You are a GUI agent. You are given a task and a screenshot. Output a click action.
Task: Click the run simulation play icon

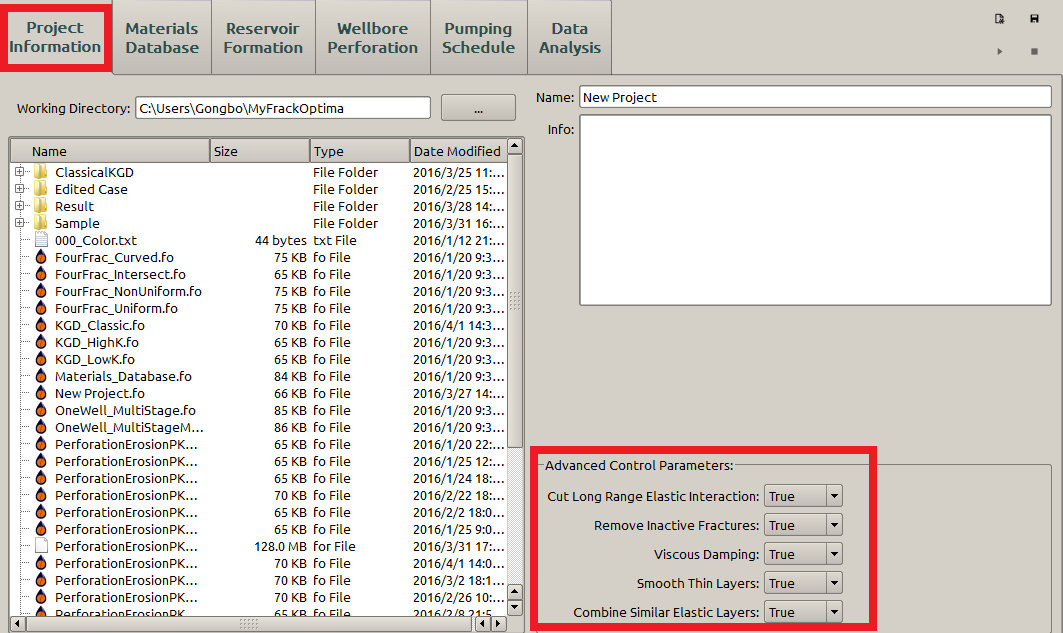(x=999, y=52)
